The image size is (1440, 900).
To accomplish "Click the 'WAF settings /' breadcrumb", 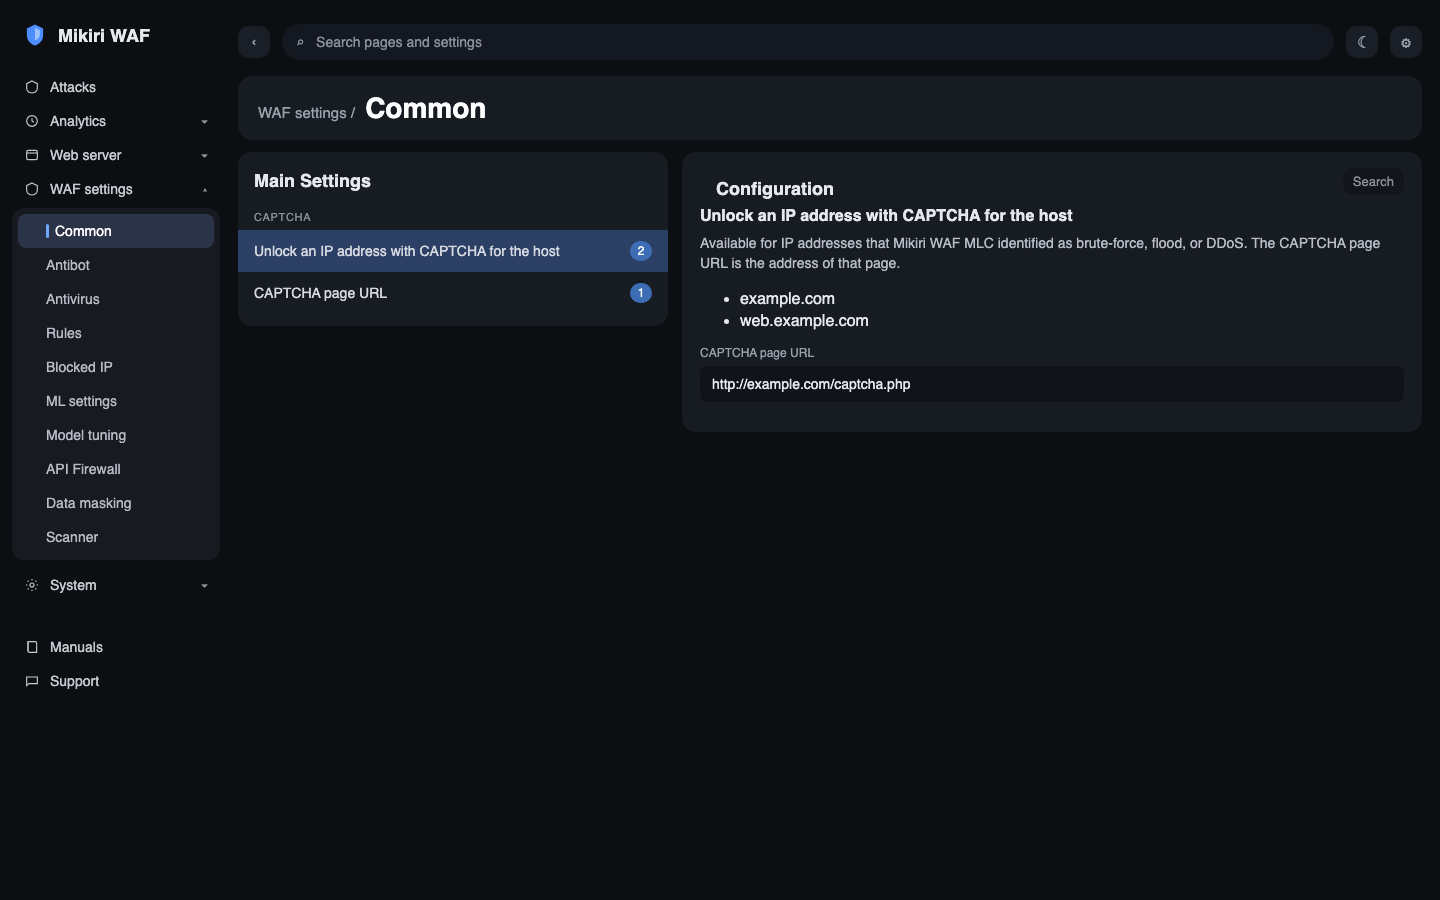I will point(307,113).
